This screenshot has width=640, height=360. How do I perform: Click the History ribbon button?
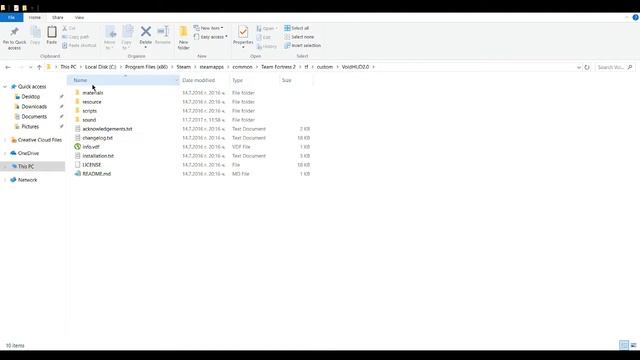267,47
